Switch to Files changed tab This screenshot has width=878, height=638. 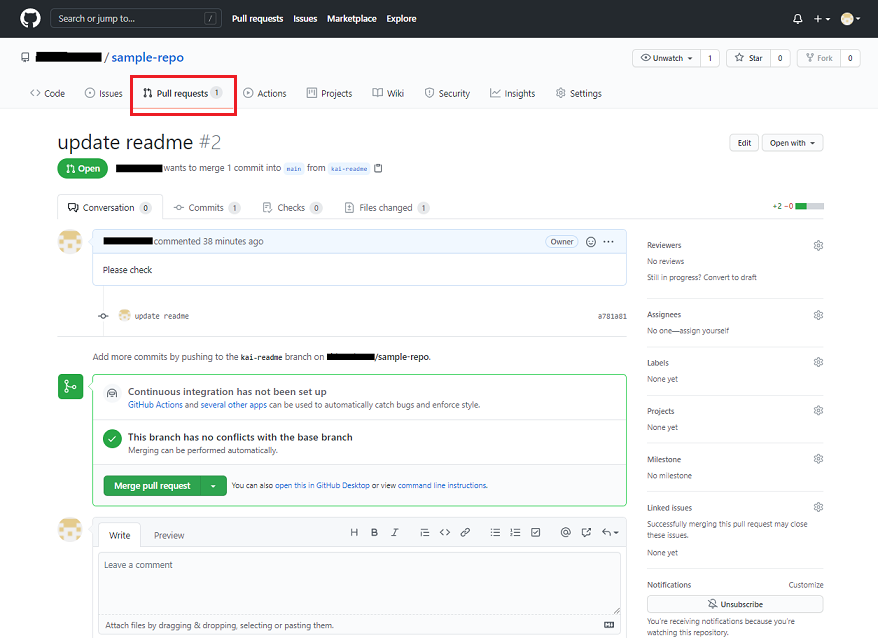[386, 208]
